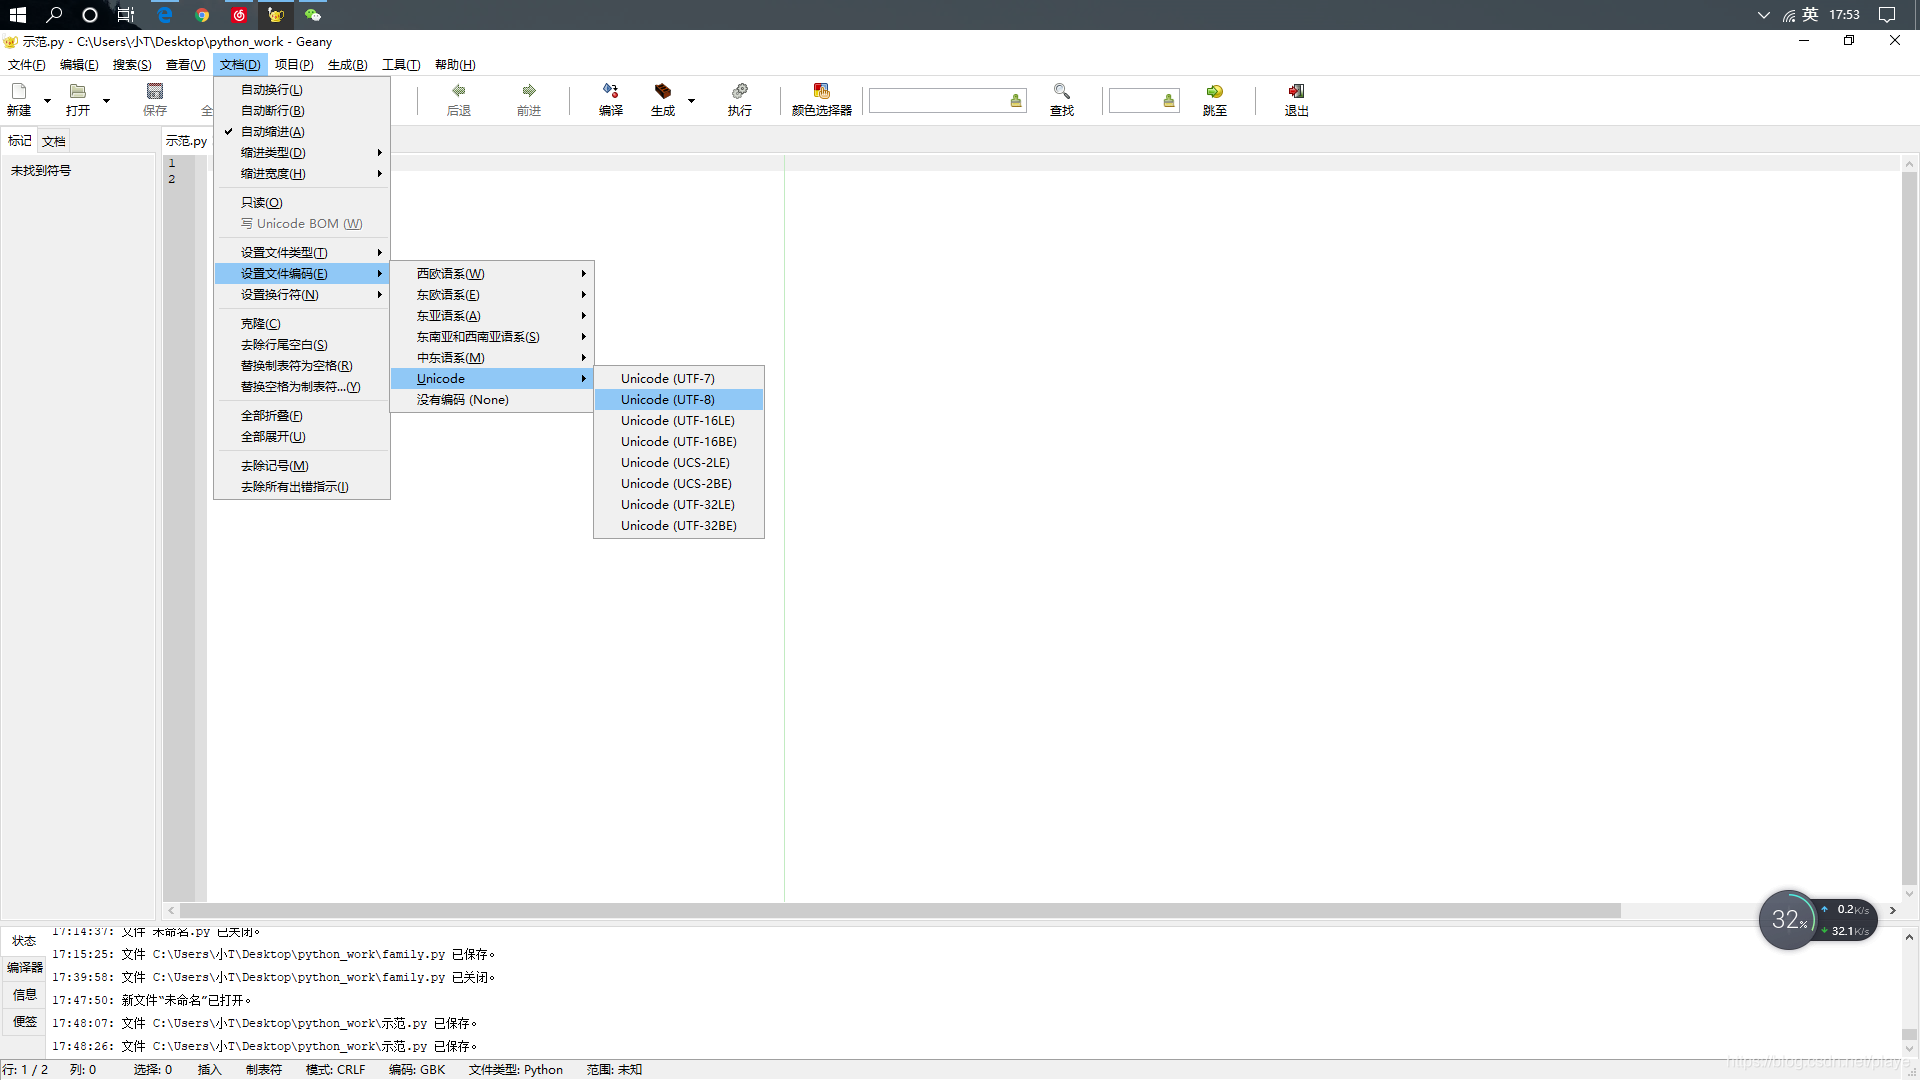Click the 前进 (Forward) arrow icon

point(529,91)
